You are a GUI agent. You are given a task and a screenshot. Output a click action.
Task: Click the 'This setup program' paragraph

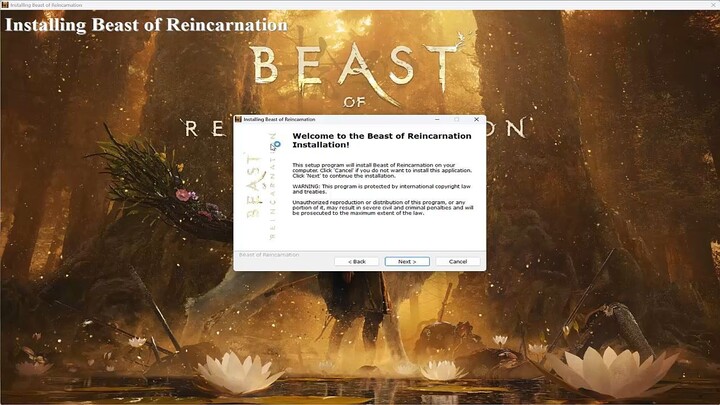point(382,170)
